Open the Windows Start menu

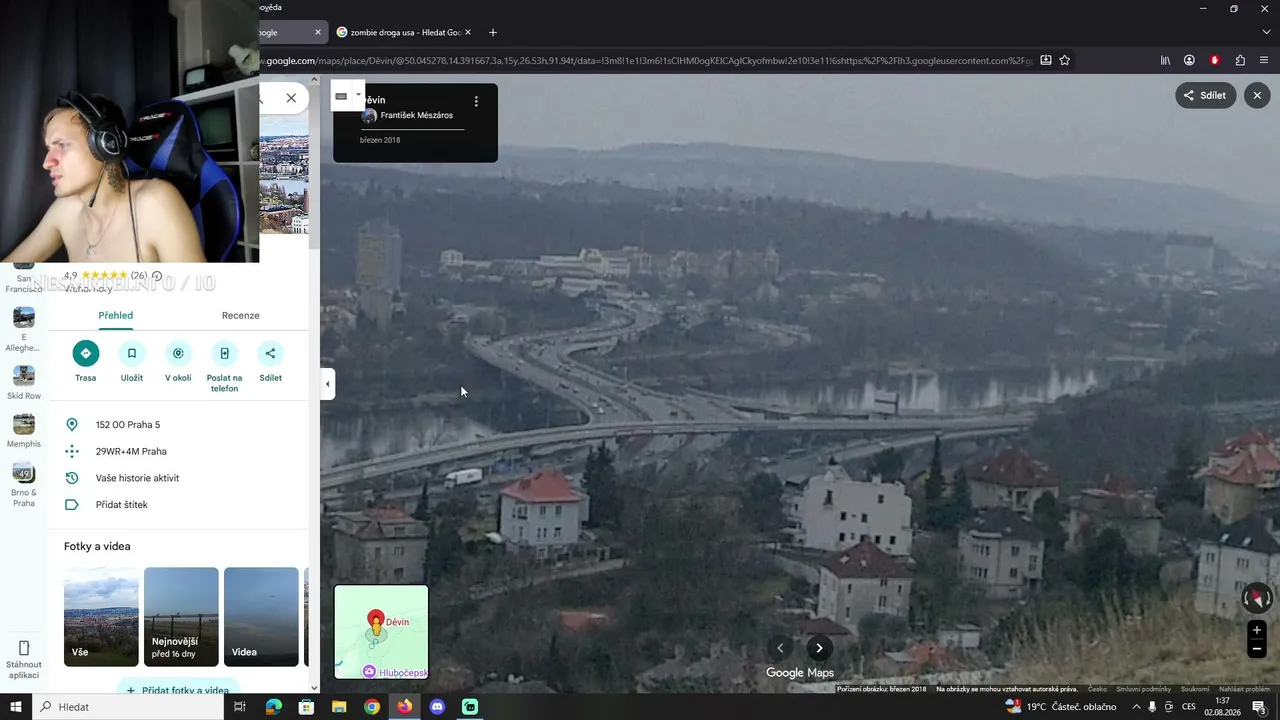[x=16, y=707]
